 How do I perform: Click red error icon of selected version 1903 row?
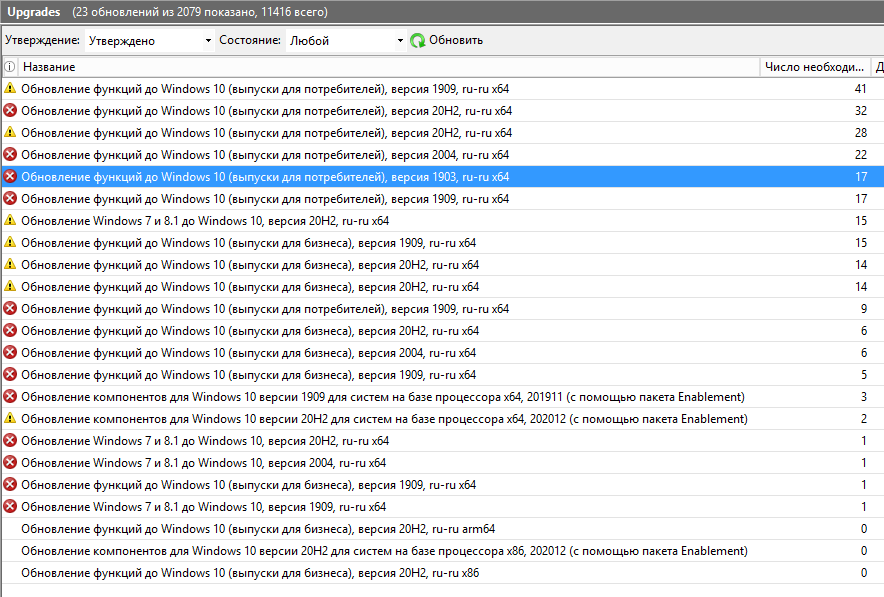tap(10, 176)
